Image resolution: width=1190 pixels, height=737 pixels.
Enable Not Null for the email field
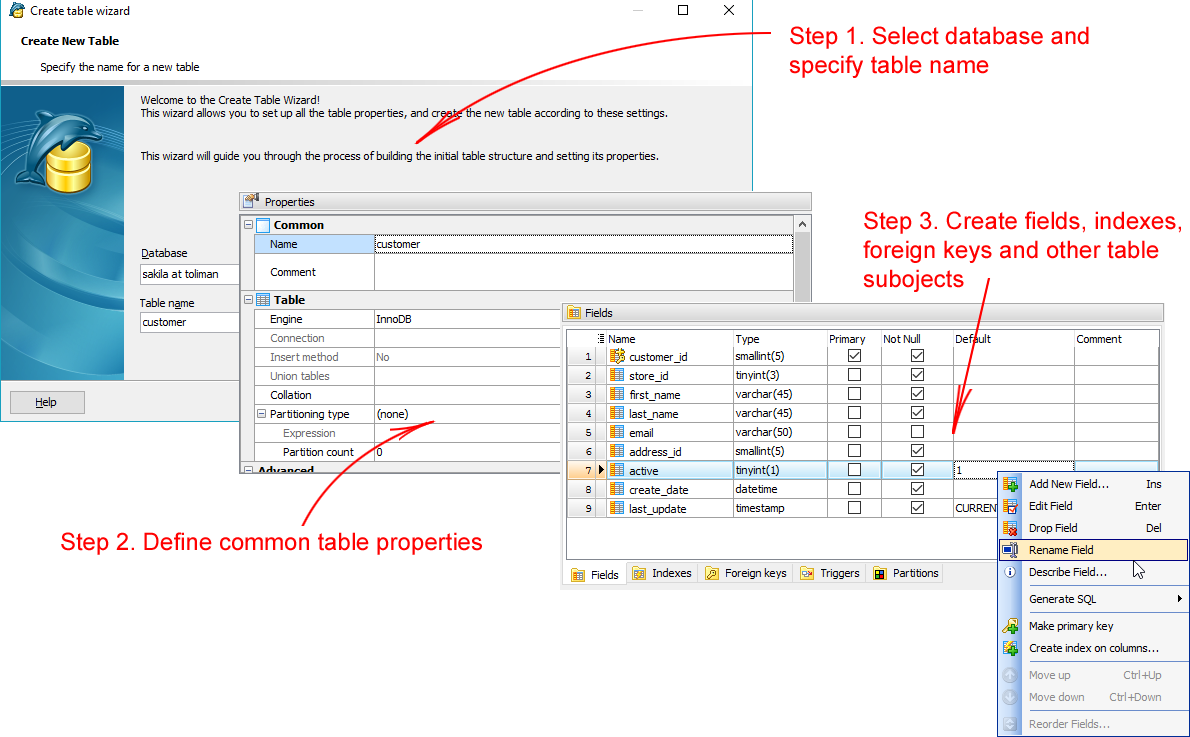coord(917,433)
